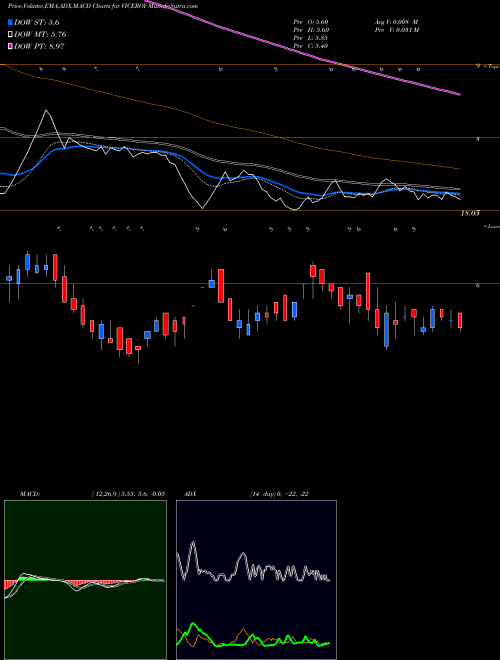Viewport: 500px width, 660px height.
Task: Click the MACD '(12,26,9)' parameter values
Action: click(128, 494)
